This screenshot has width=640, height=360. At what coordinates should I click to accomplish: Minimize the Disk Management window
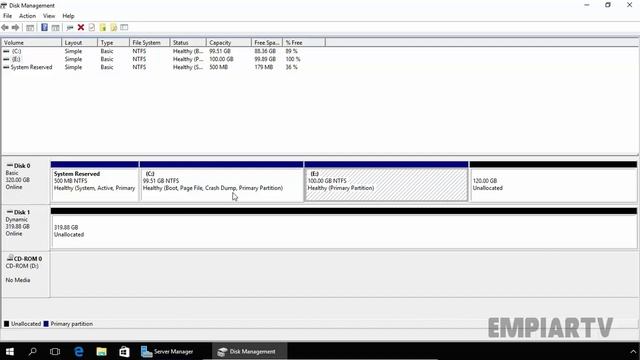point(587,5)
